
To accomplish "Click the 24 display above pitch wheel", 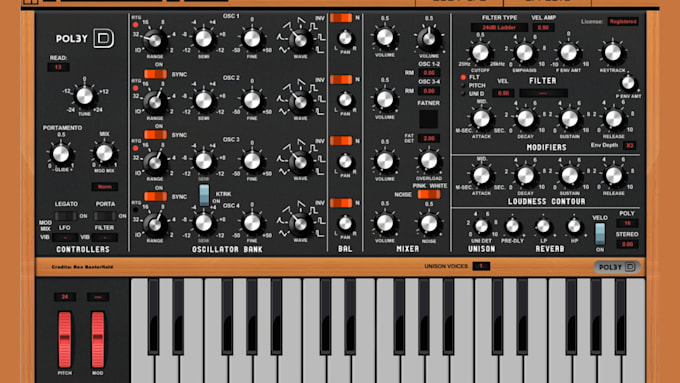I will 65,297.
